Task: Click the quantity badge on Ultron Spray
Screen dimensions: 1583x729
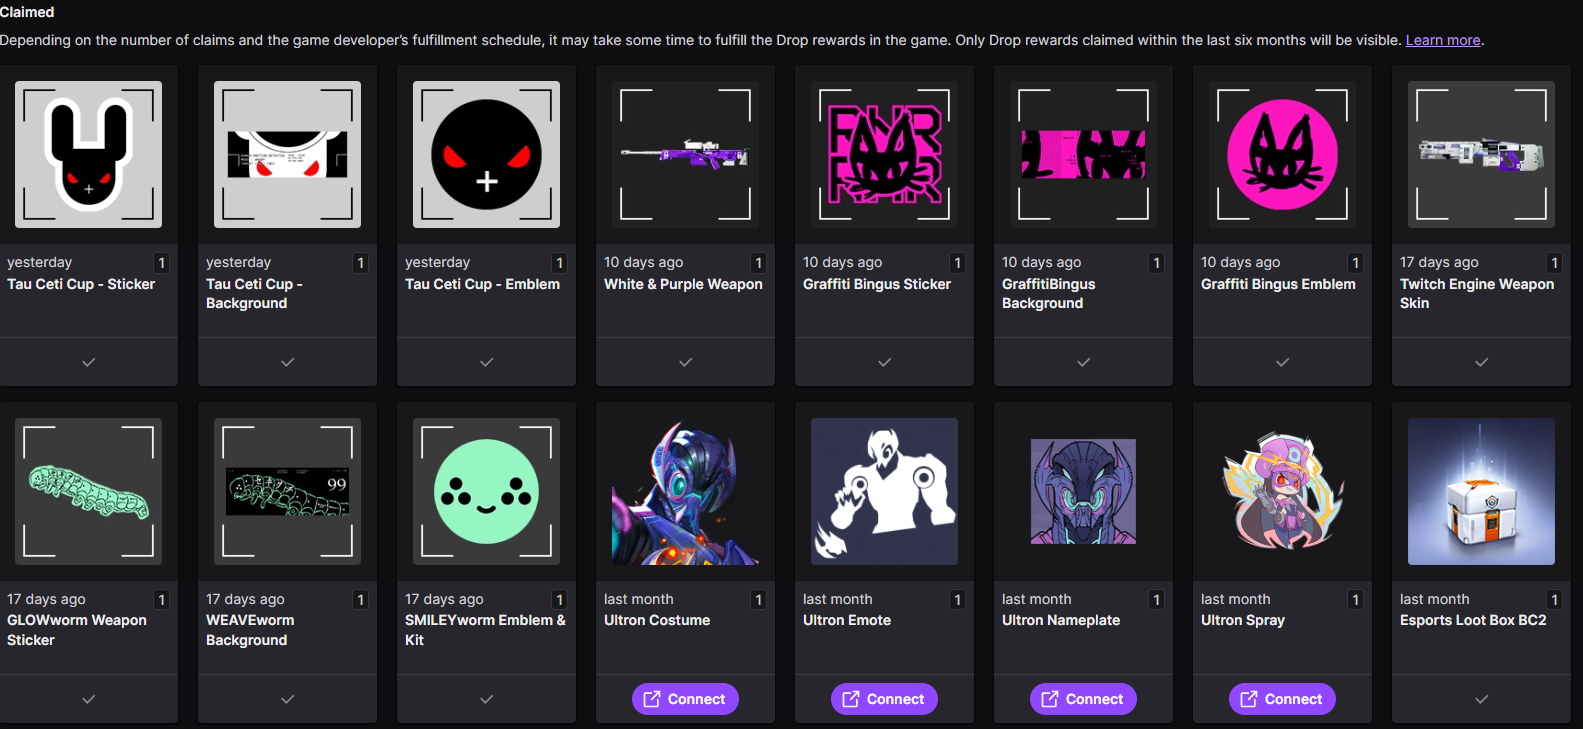Action: [1355, 600]
